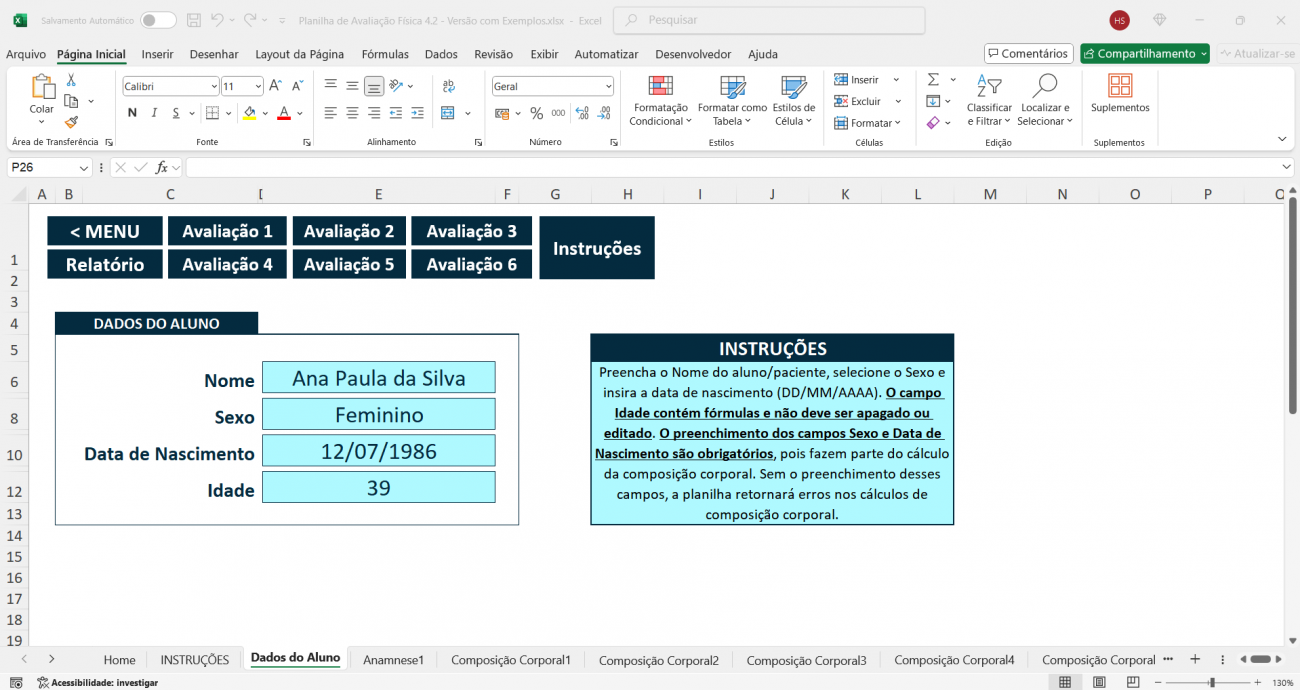Click the increase decimal places icon
The image size is (1300, 690).
tap(581, 113)
